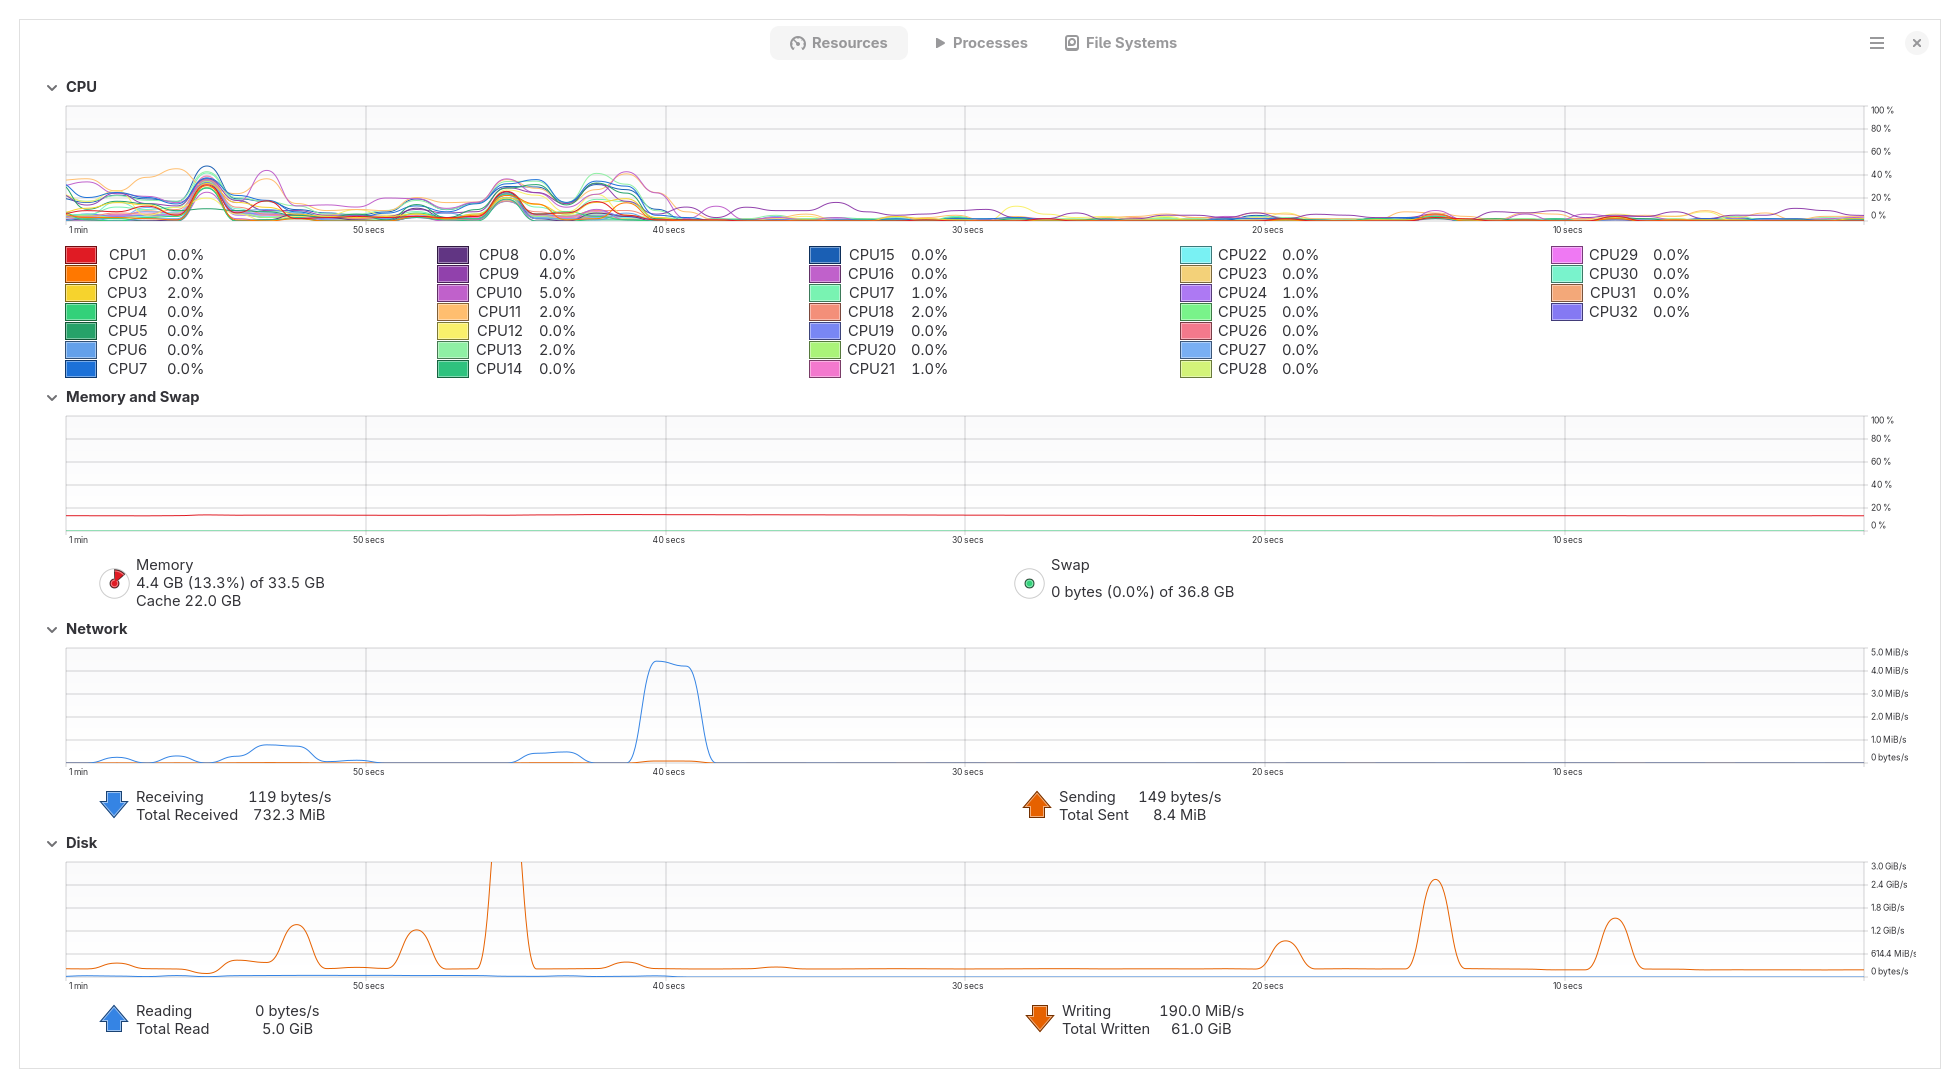Change the CPU1 red color swatch
The width and height of the screenshot is (1960, 1088).
[81, 255]
